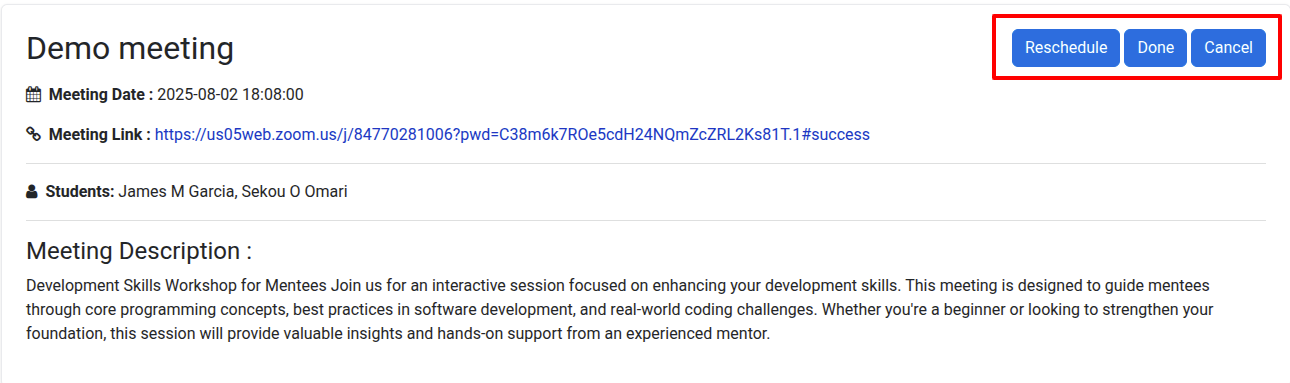Open the Zoom meeting URL
The height and width of the screenshot is (383, 1290).
(512, 134)
